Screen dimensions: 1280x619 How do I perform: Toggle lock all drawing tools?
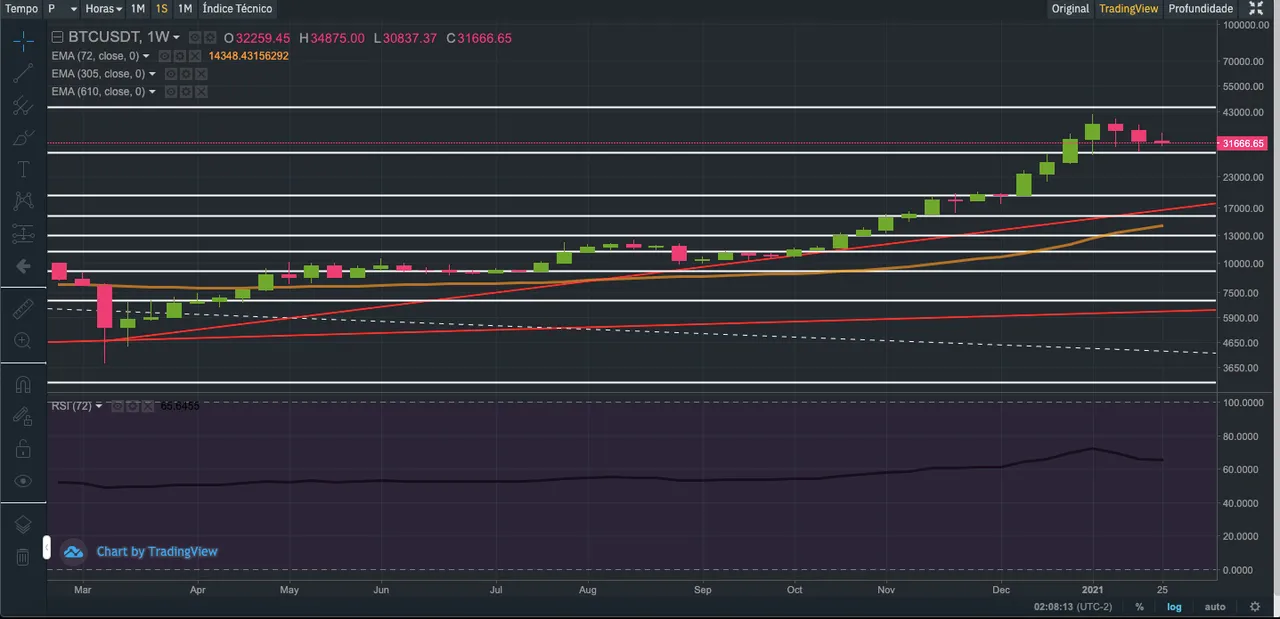click(x=23, y=449)
